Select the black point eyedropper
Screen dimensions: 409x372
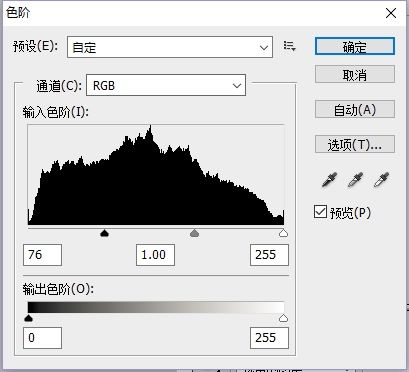pos(329,180)
